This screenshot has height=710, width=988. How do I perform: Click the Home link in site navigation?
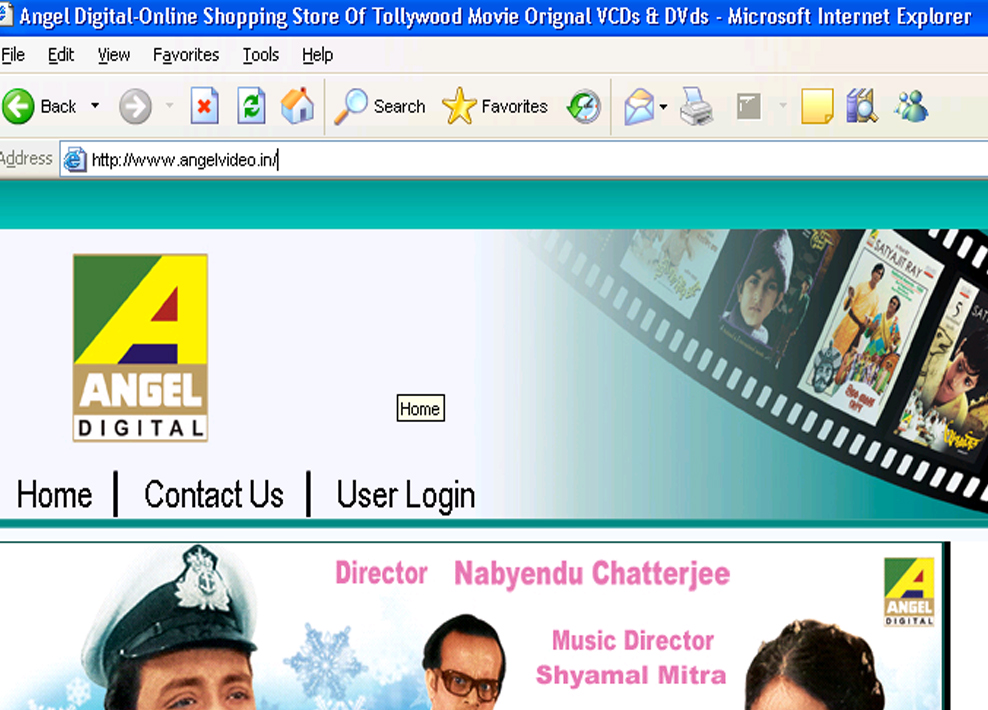tap(54, 495)
